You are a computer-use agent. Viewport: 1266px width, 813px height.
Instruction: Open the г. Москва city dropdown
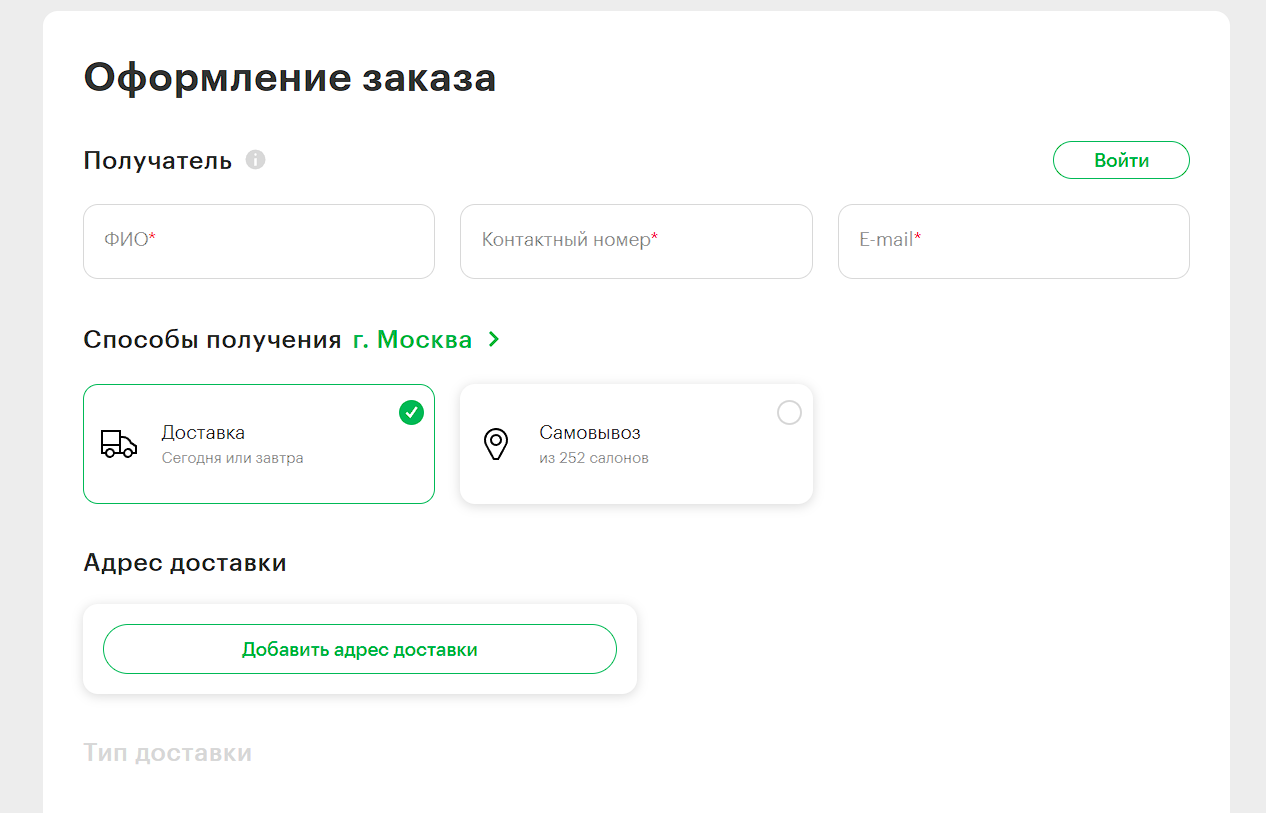tap(412, 340)
